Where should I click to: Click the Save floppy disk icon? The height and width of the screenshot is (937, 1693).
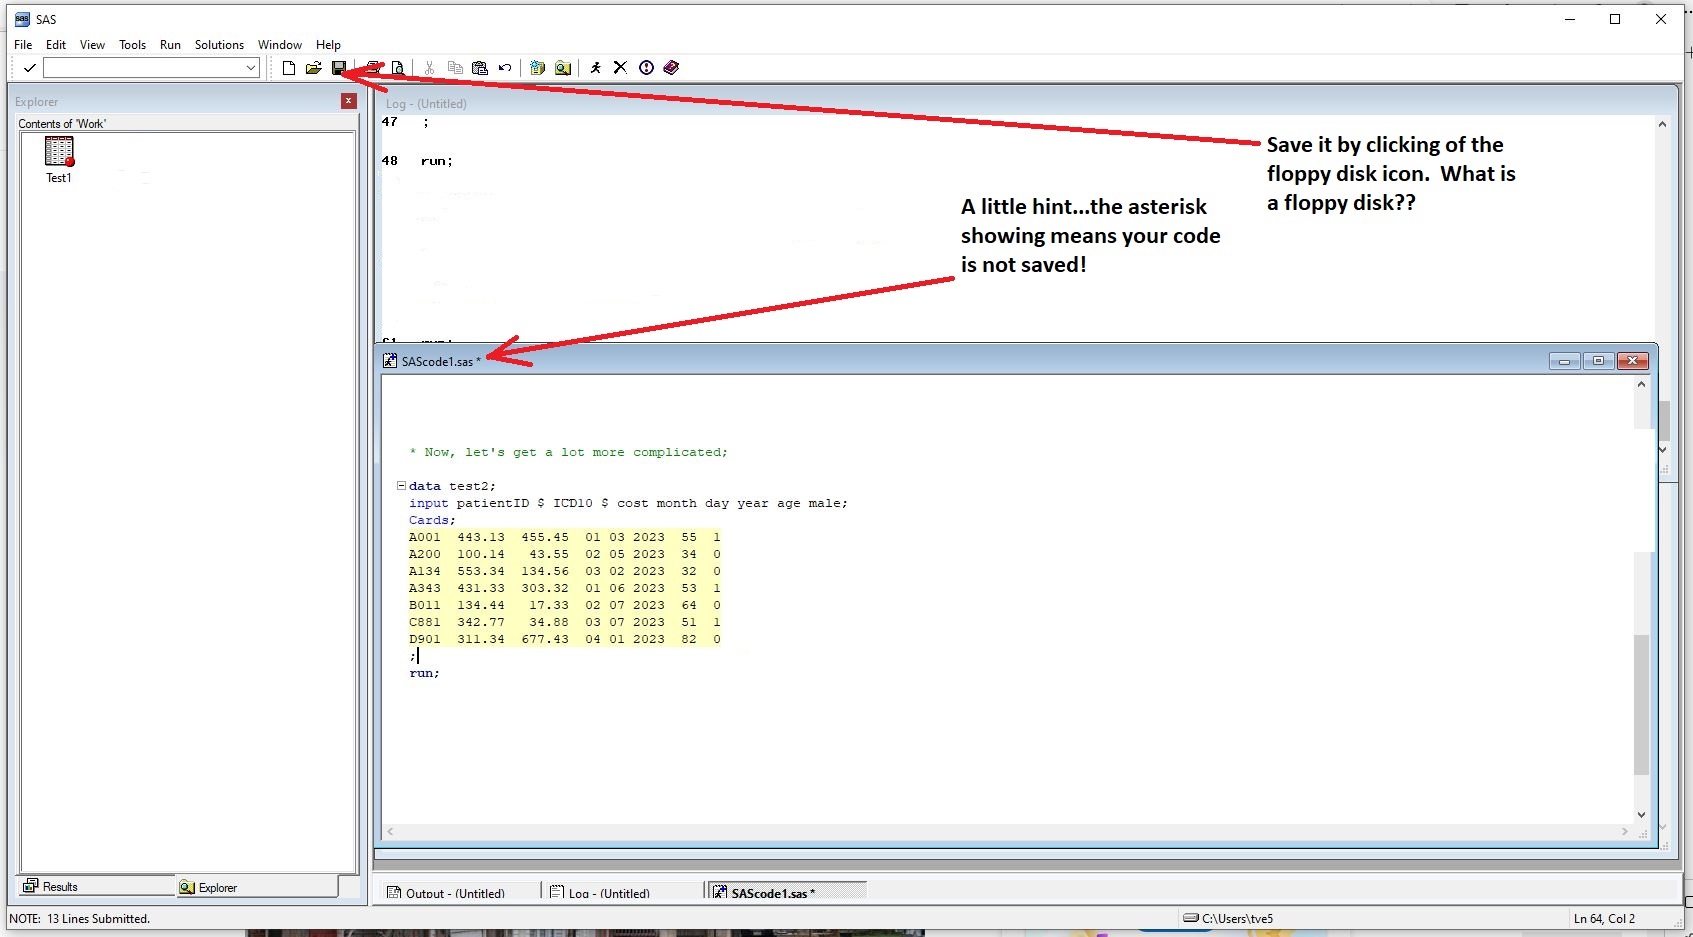339,68
